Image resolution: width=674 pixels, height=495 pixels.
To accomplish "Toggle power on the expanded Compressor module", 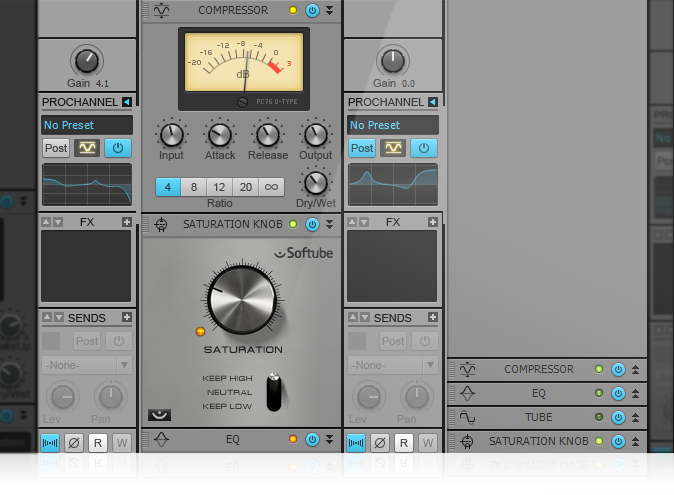I will (312, 10).
